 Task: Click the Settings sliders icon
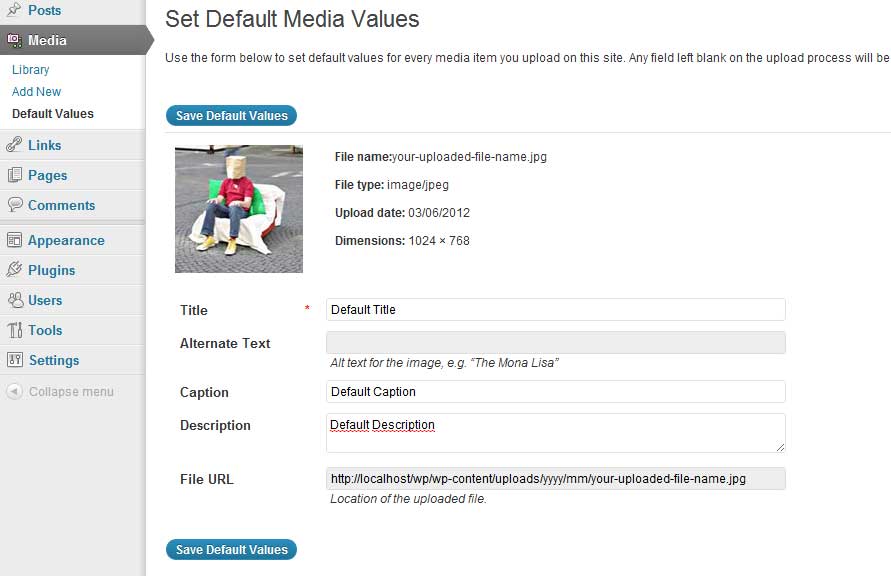click(15, 360)
